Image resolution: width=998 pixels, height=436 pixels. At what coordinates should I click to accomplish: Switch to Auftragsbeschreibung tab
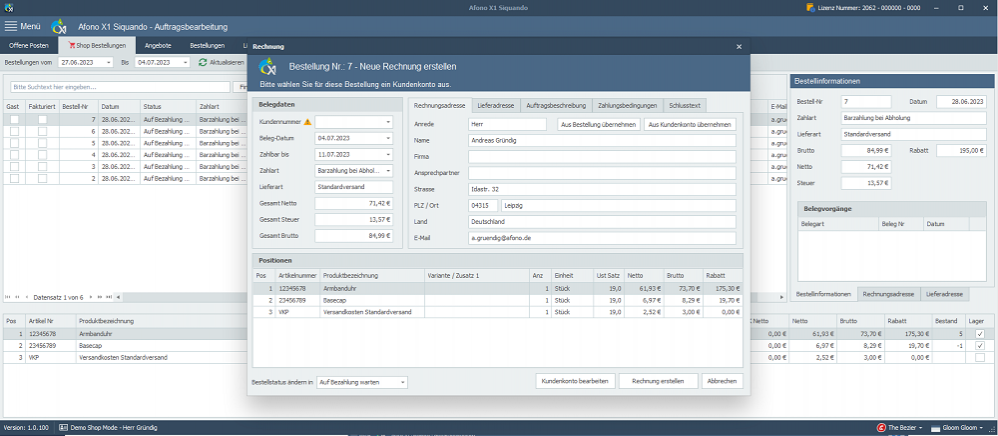[556, 106]
